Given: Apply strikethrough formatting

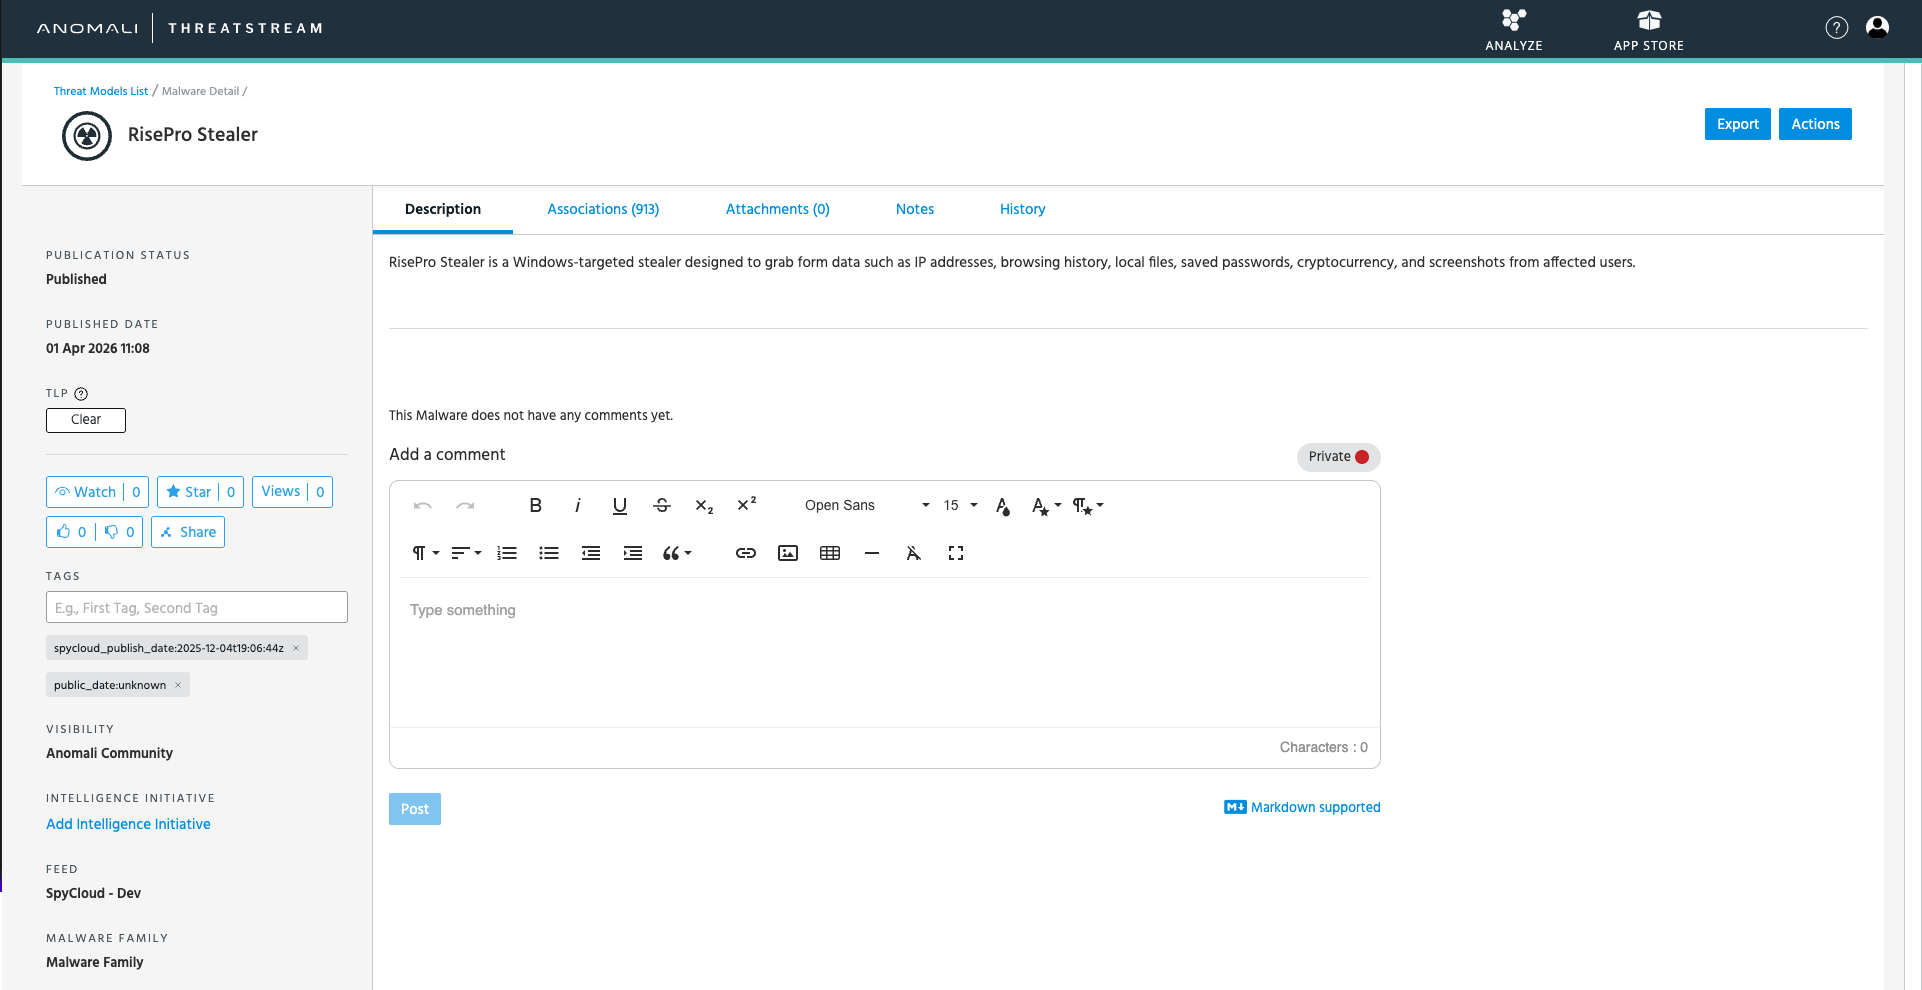Looking at the screenshot, I should [662, 506].
